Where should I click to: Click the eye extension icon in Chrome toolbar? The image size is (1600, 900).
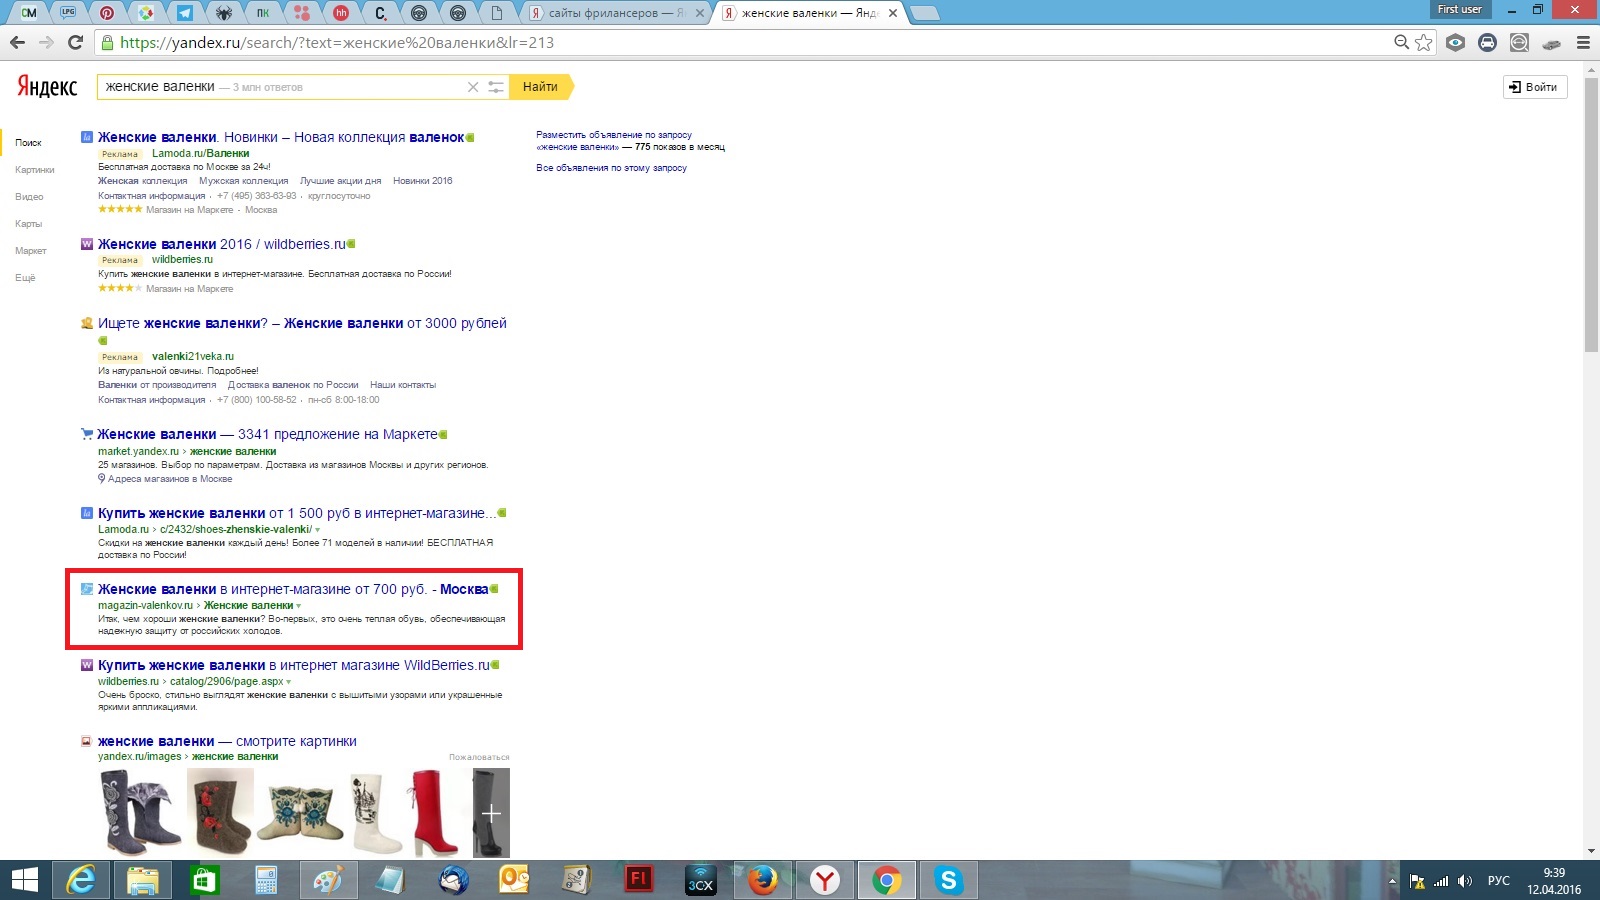(x=1456, y=42)
